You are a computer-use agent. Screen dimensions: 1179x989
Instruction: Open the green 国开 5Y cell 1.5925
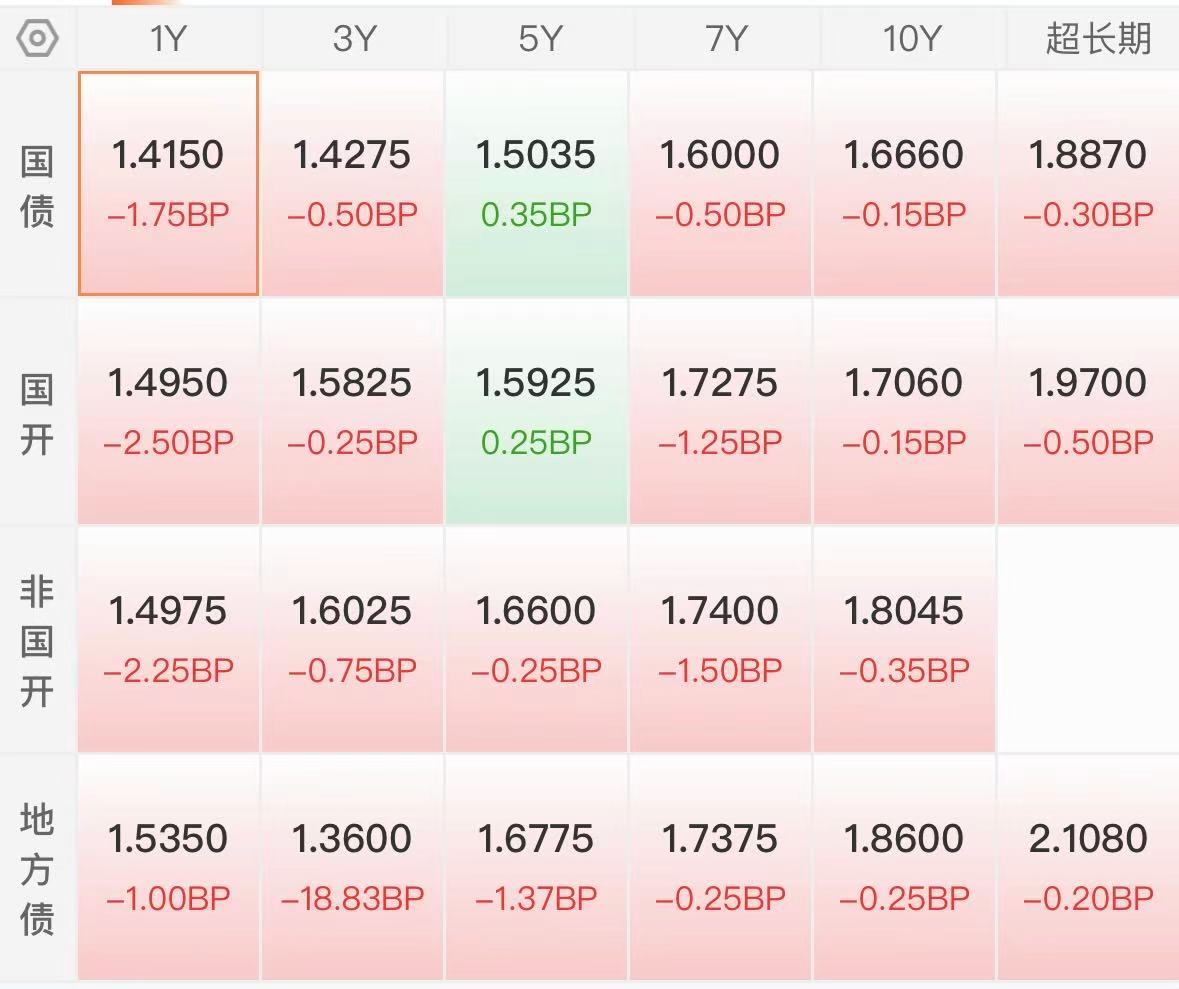(536, 411)
